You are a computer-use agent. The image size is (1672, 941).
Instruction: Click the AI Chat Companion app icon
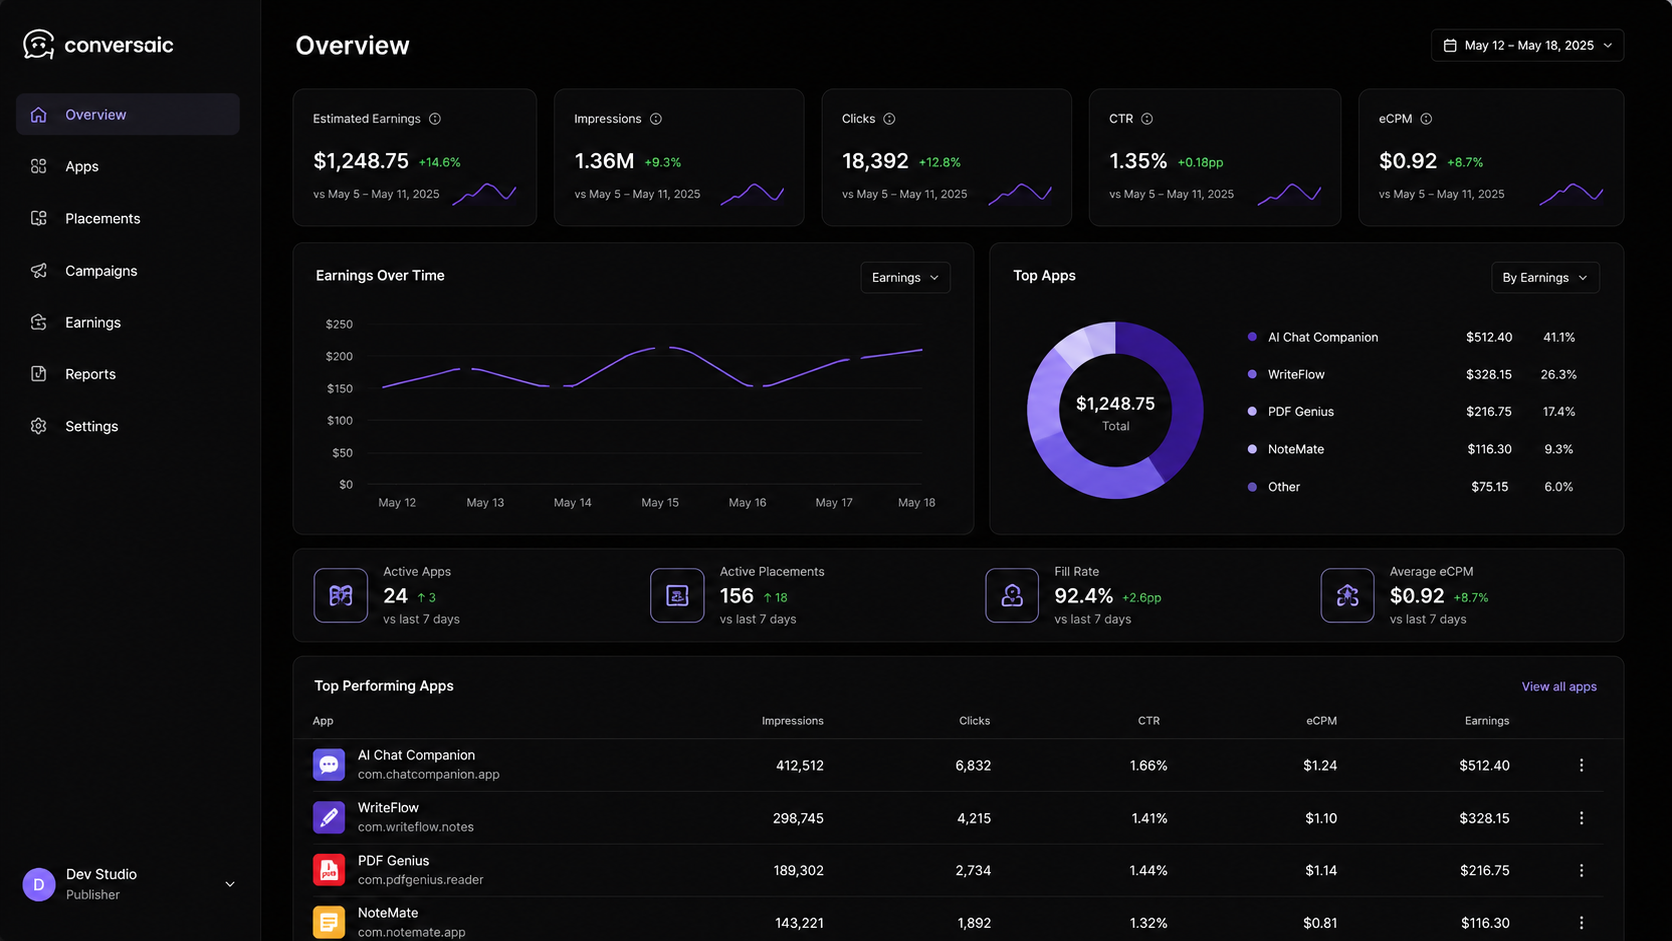click(x=329, y=765)
